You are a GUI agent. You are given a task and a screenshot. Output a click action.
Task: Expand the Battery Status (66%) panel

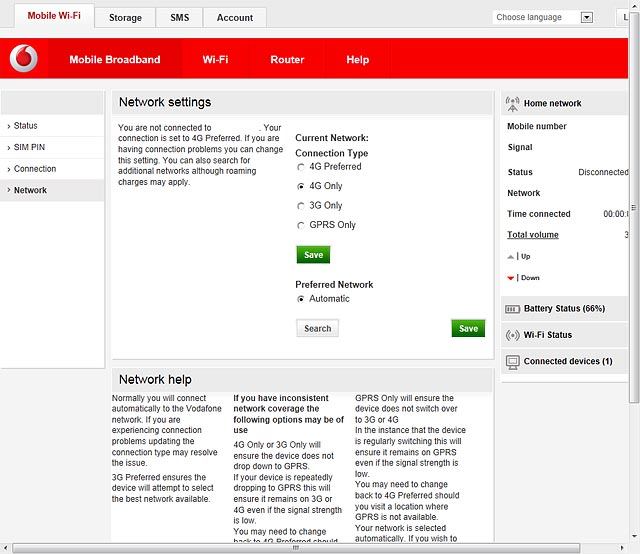pos(564,309)
